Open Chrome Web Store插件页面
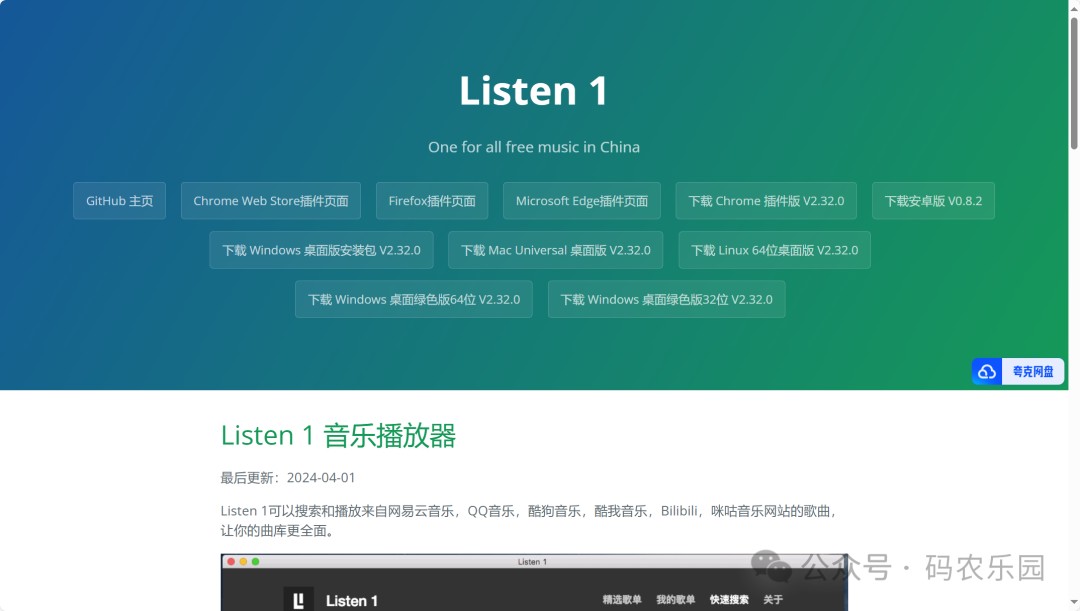Image resolution: width=1080 pixels, height=611 pixels. pos(271,200)
